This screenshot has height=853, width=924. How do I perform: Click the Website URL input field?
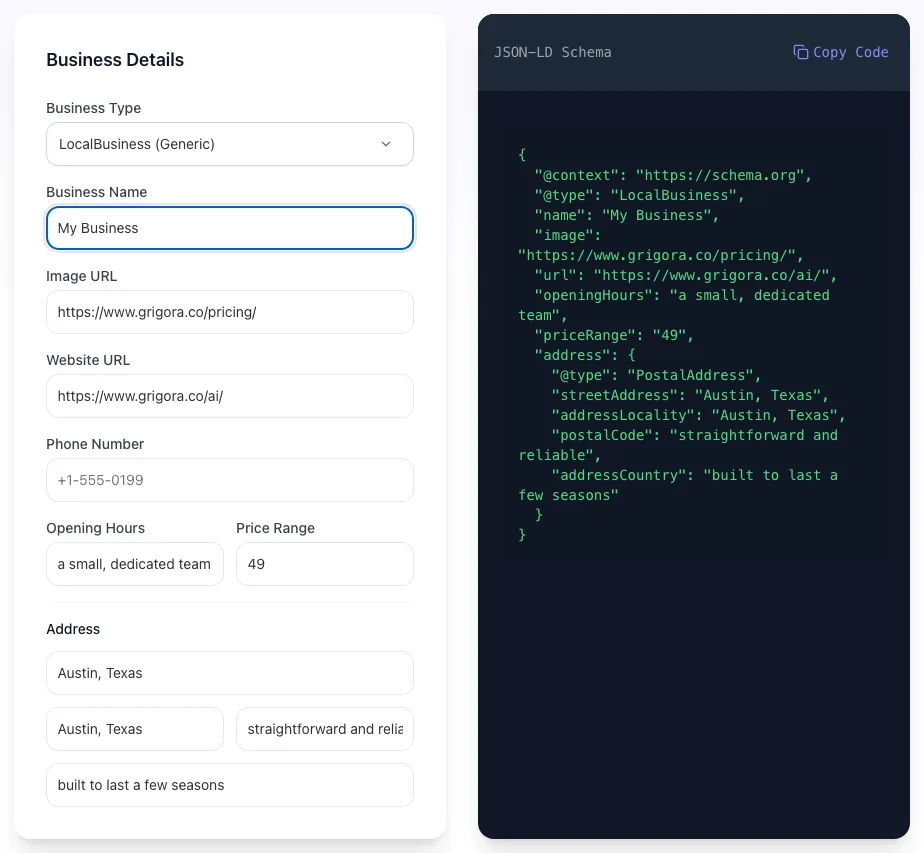(230, 396)
